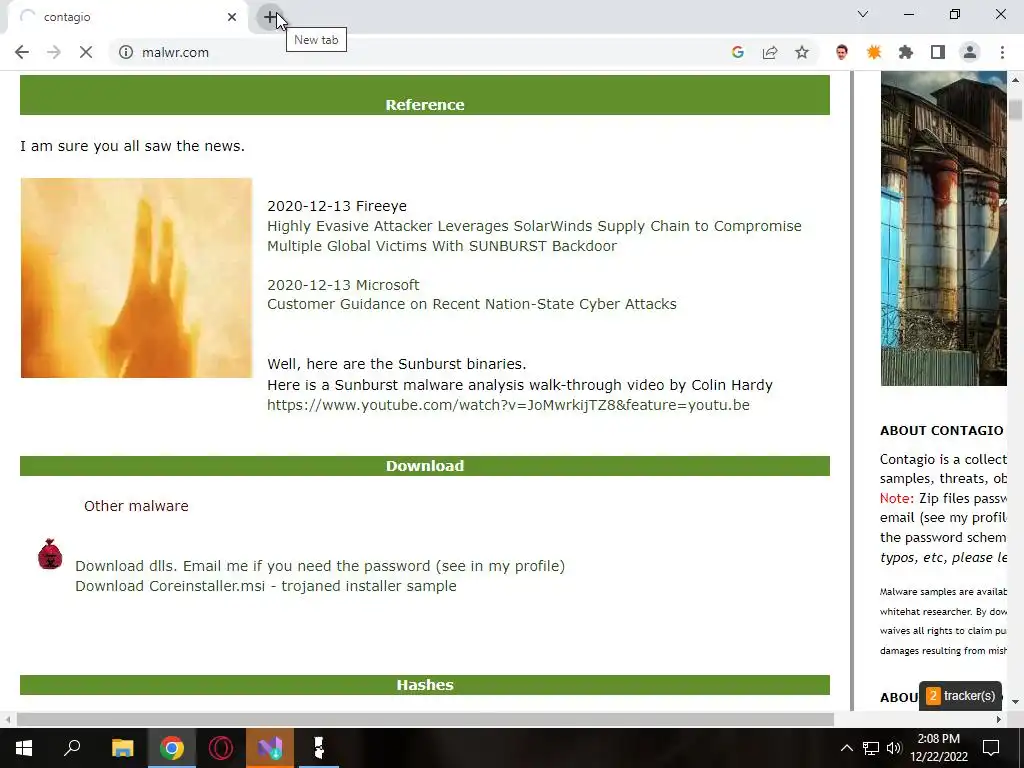
Task: Open Chrome's three-dot menu
Action: coord(1002,52)
